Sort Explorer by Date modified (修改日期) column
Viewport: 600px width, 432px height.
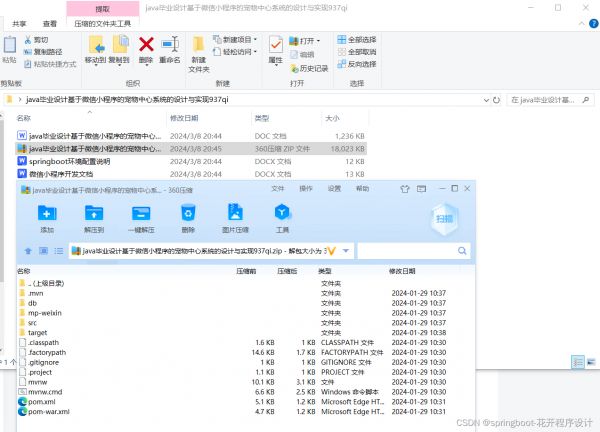click(184, 118)
